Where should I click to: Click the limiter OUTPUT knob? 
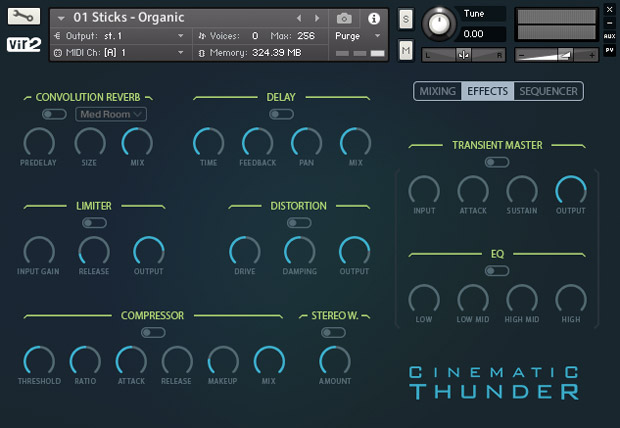pos(149,251)
